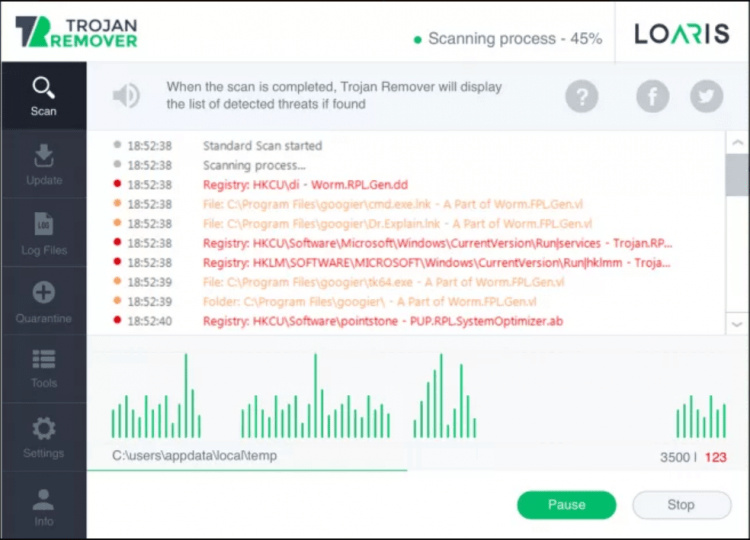Click the red detected threats count 123
The image size is (750, 540).
[716, 457]
